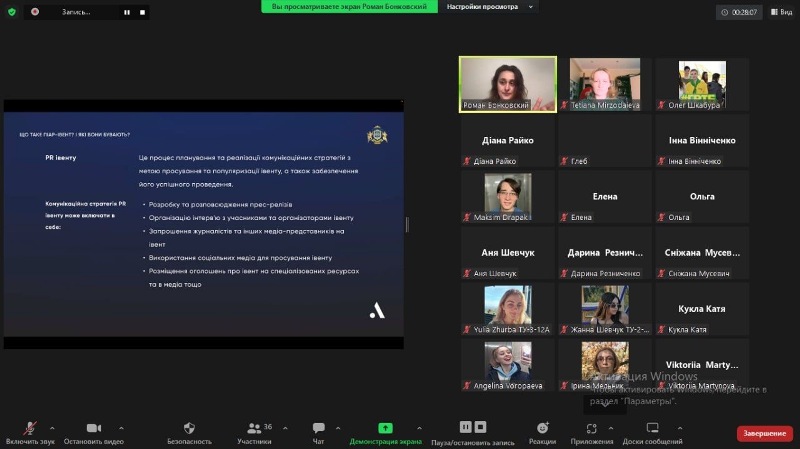This screenshot has height=449, width=800.
Task: Select Кукла Катя participant tile
Action: click(x=702, y=309)
